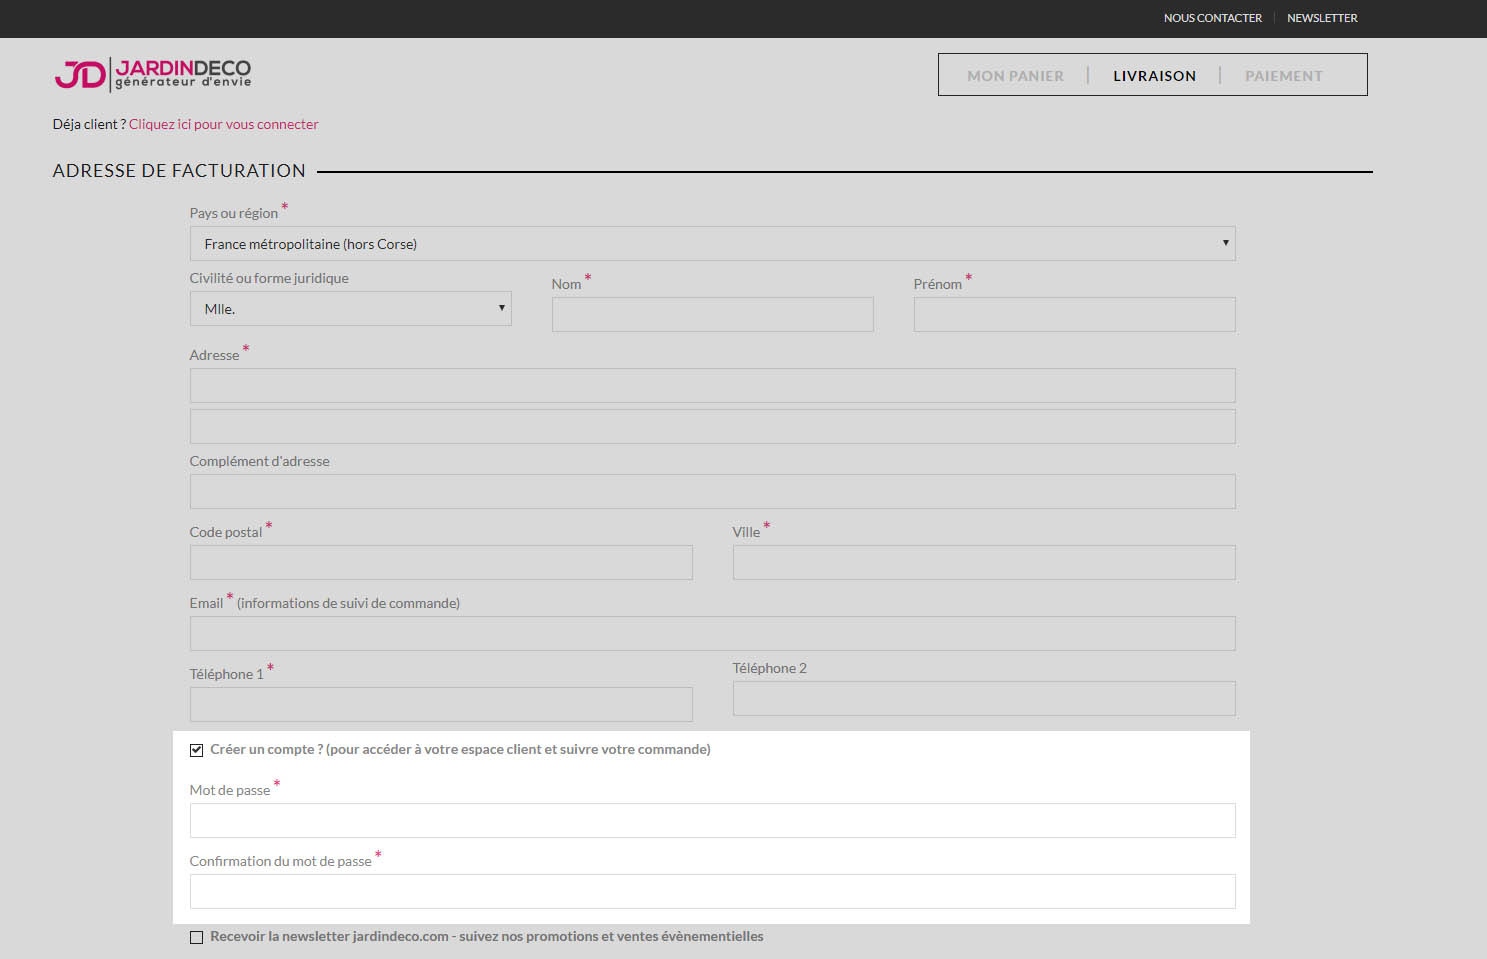This screenshot has height=959, width=1487.
Task: Focus the Code postal input
Action: [441, 563]
